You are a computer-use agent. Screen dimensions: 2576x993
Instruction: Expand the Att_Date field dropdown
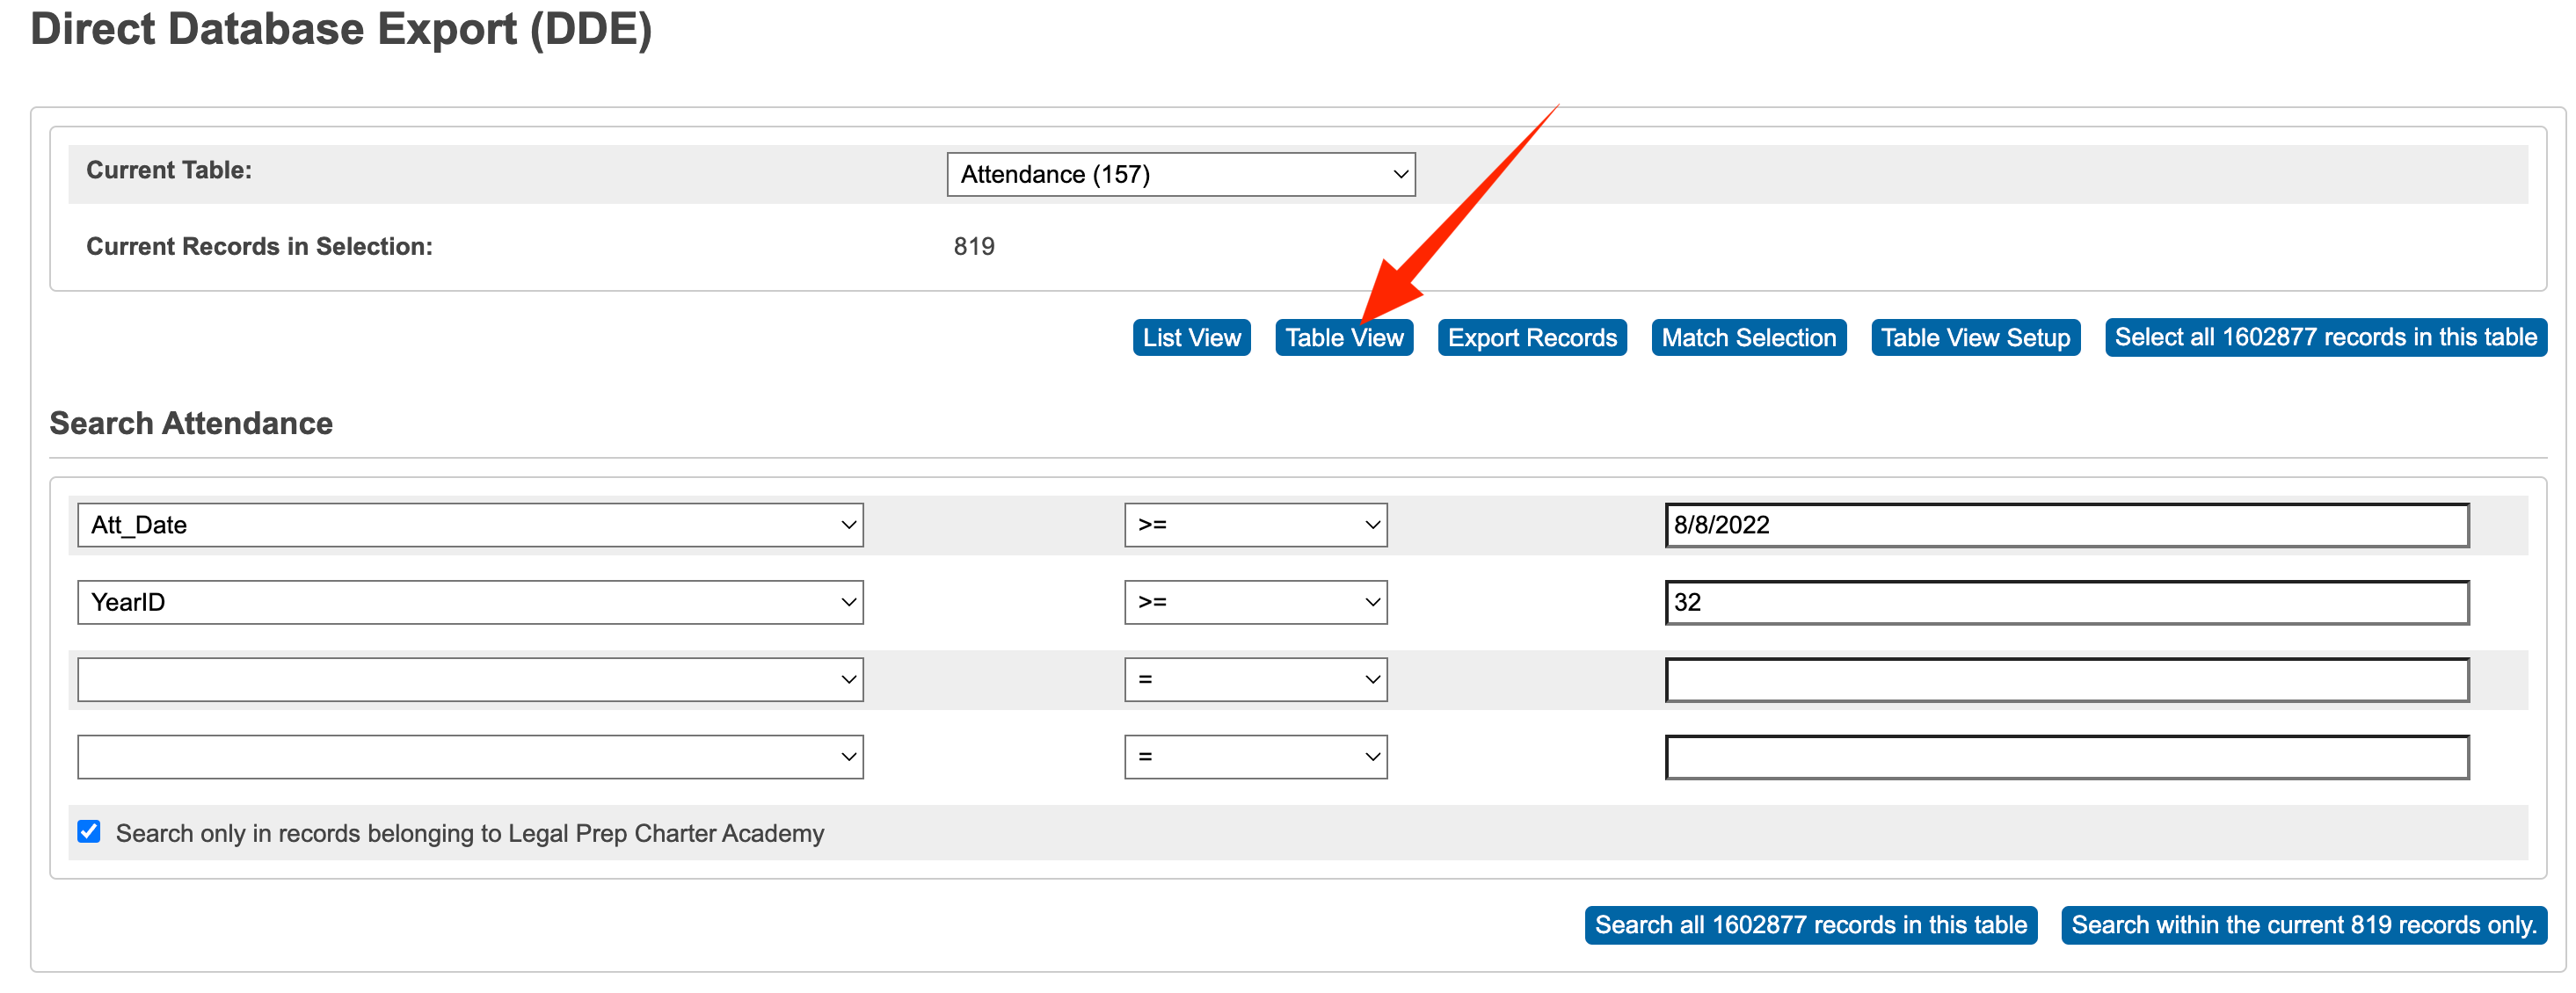(x=470, y=525)
